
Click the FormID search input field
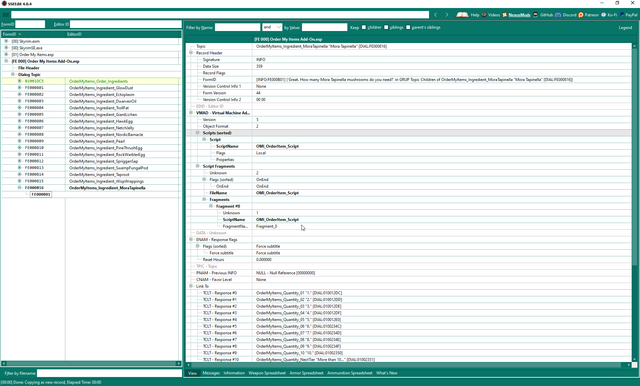click(30, 24)
